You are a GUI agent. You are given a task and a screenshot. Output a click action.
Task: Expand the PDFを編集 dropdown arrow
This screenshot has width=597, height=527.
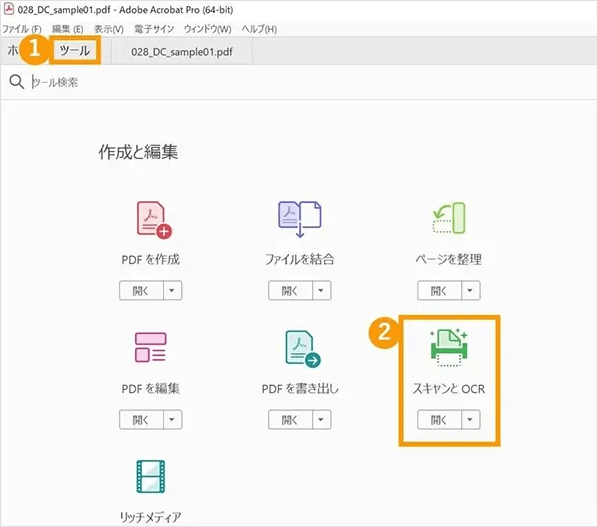tap(172, 420)
